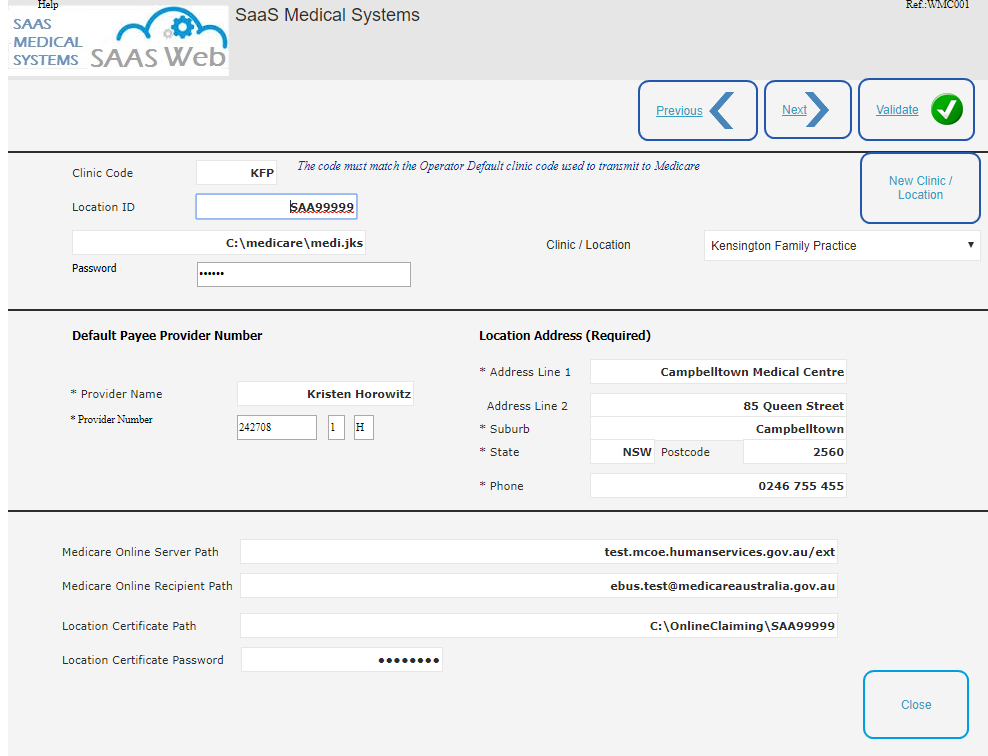
Task: Click the 'Medicare Online Server Path' label
Action: (x=140, y=553)
